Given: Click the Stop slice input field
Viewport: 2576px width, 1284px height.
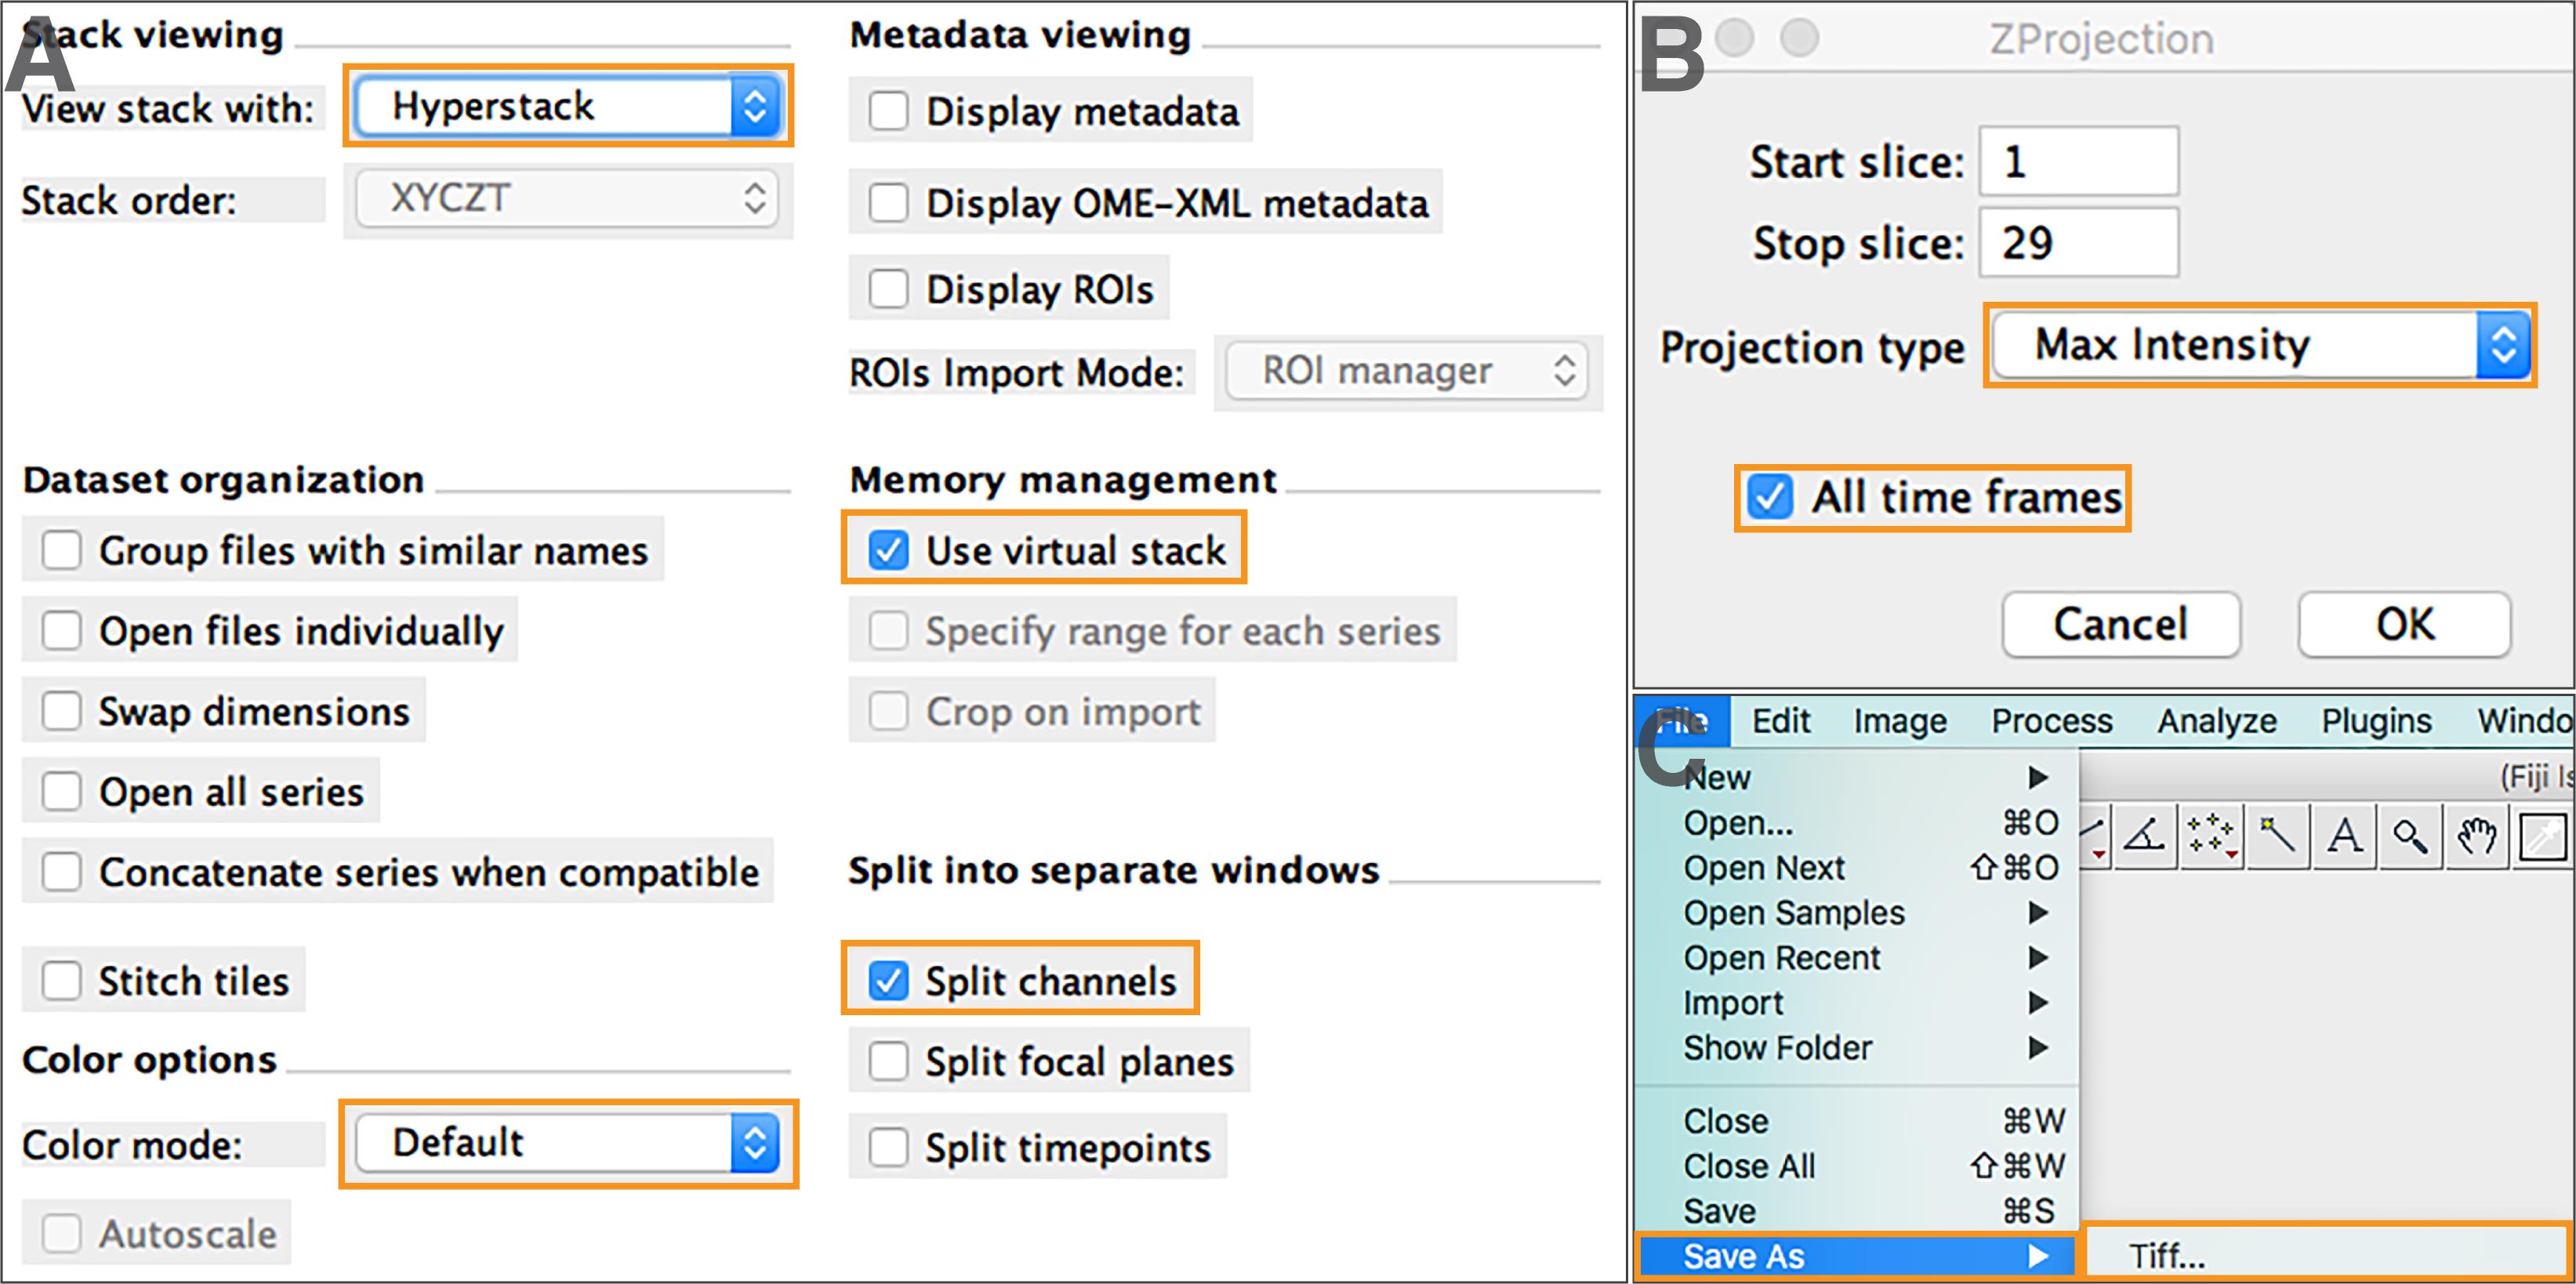Looking at the screenshot, I should click(x=2078, y=242).
